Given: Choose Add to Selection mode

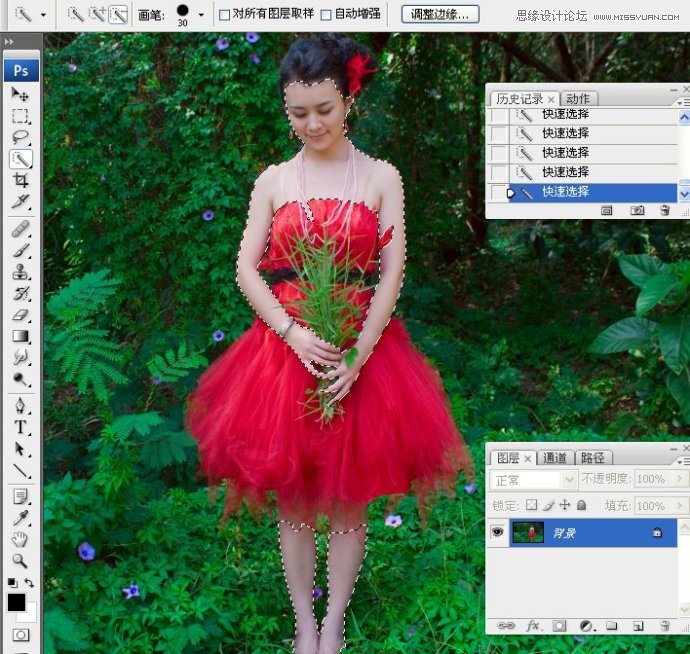Looking at the screenshot, I should coord(97,14).
